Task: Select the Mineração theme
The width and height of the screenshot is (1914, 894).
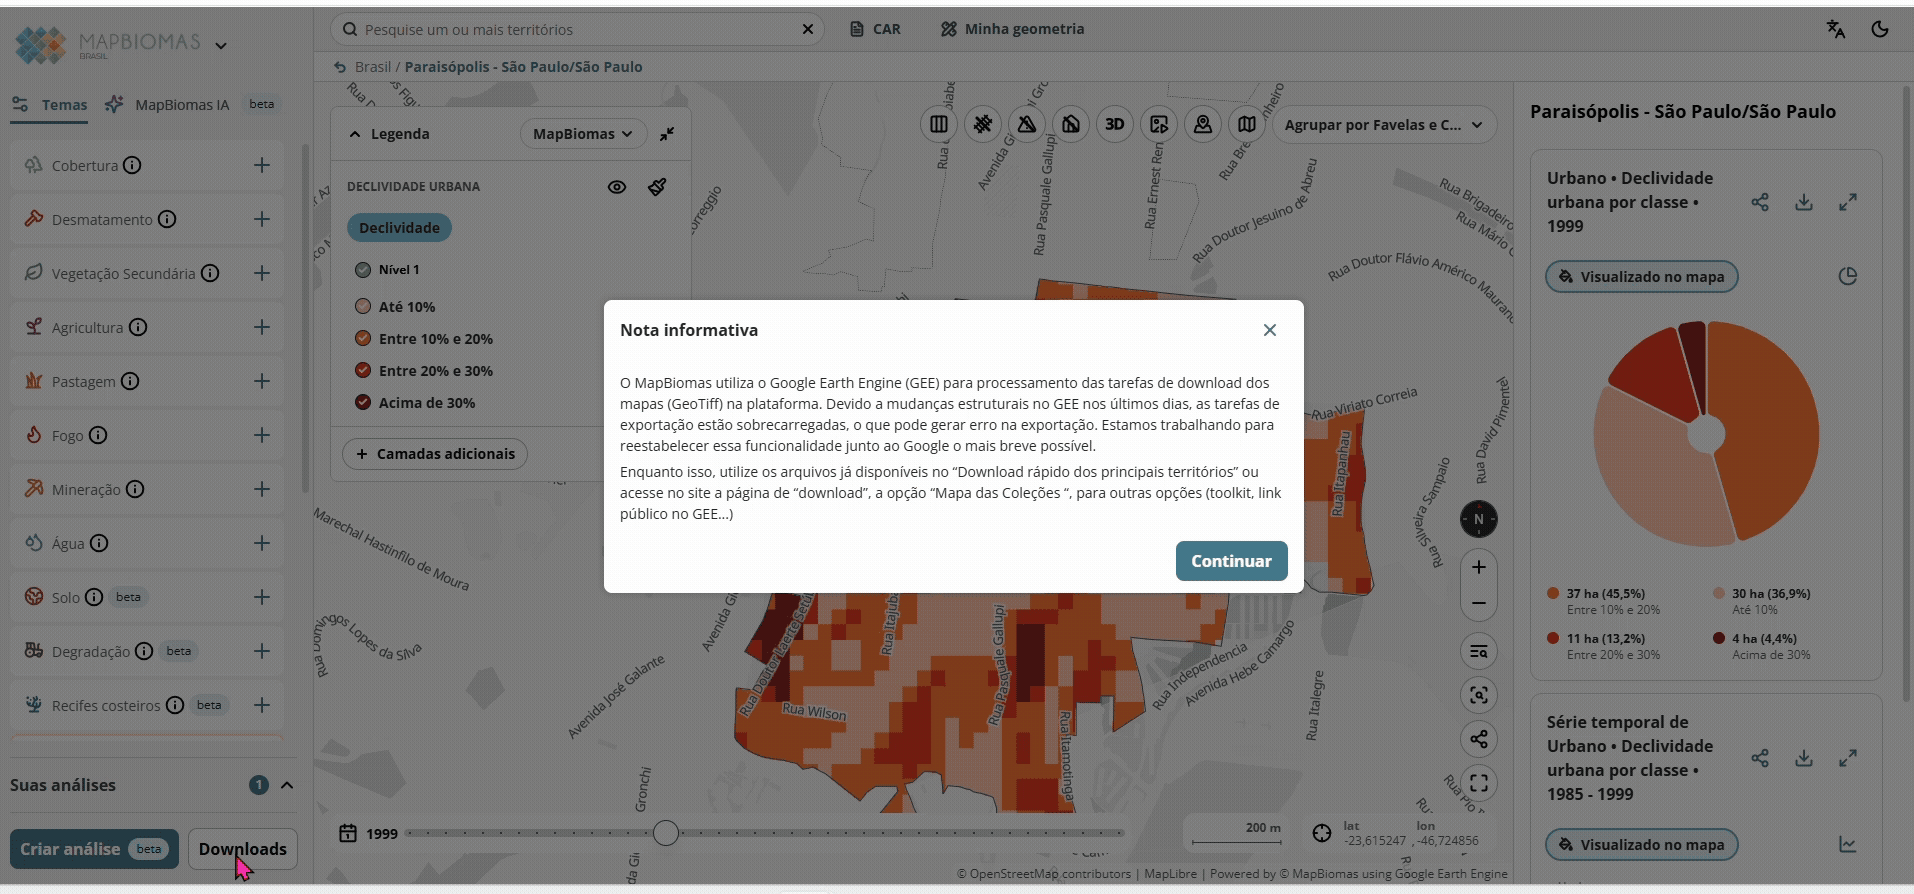Action: 148,489
